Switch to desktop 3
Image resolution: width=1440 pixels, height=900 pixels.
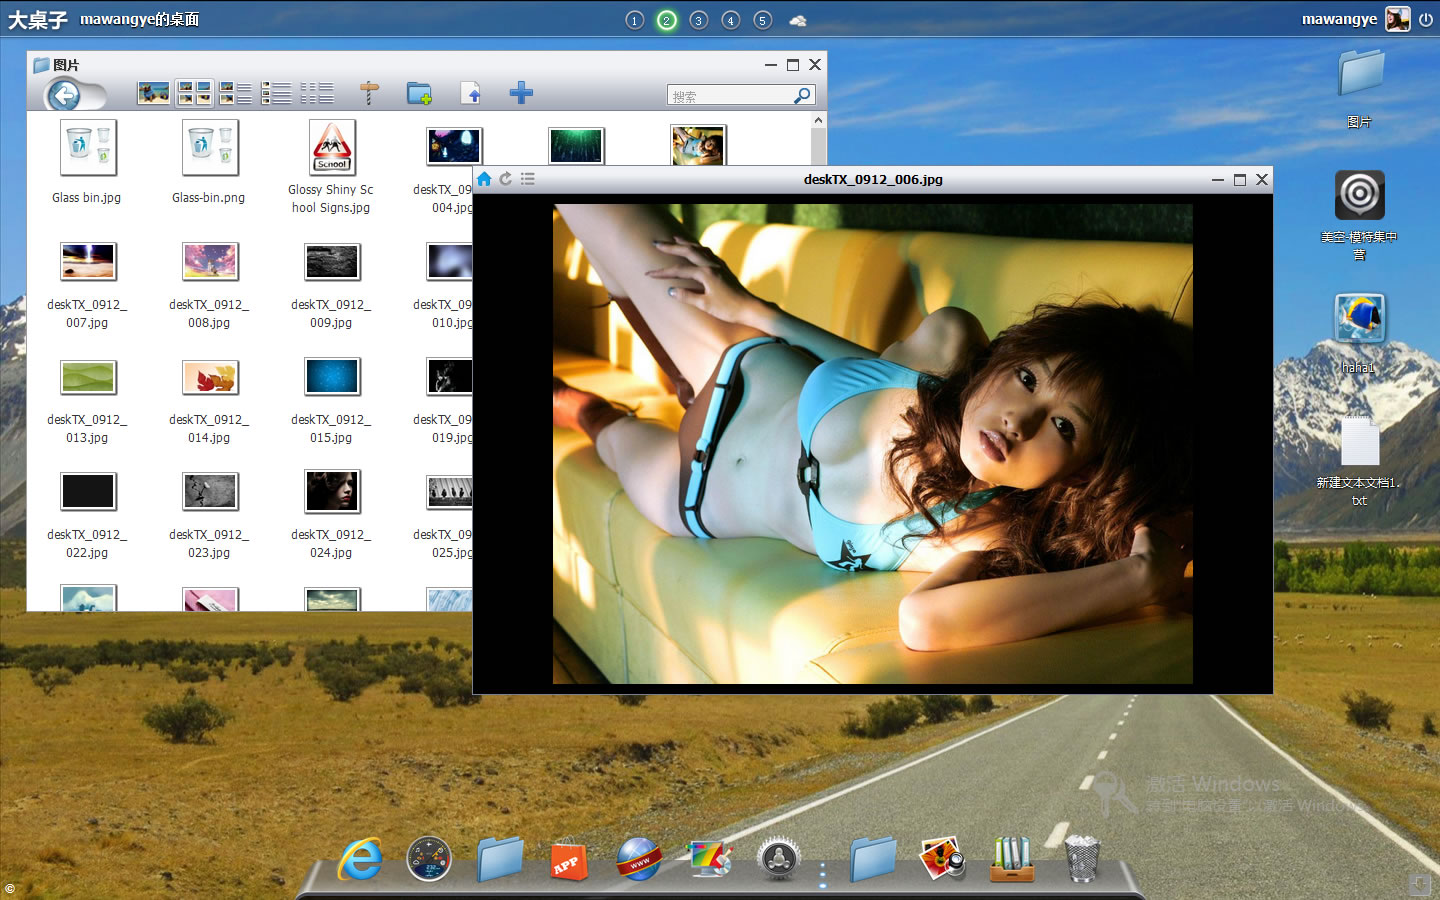pos(699,20)
